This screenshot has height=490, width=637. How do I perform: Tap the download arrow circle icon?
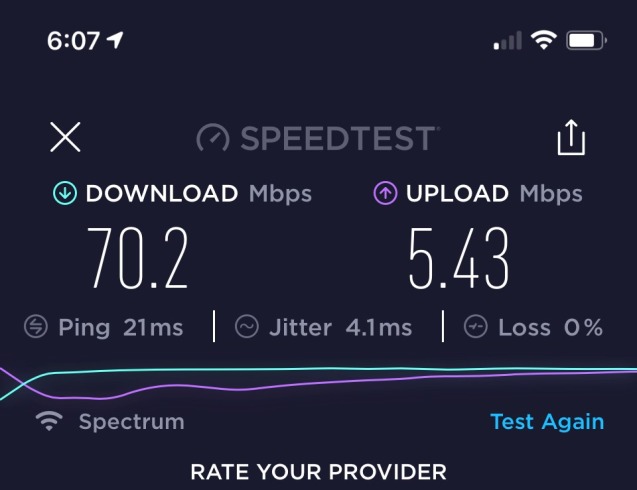[x=65, y=193]
